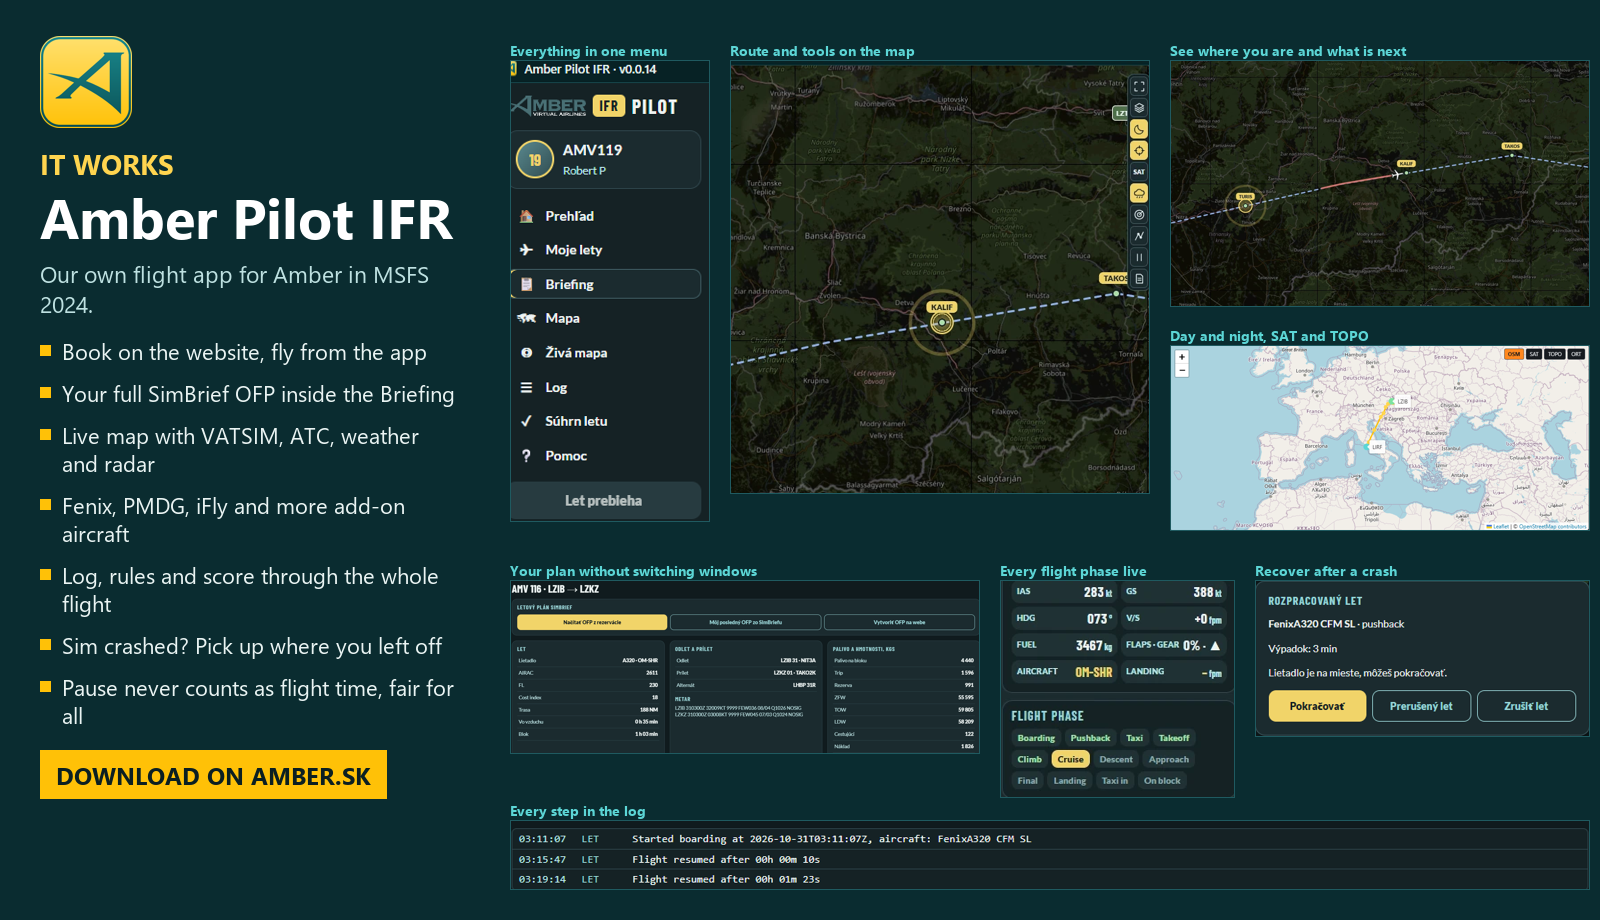Click the Cruise flight phase chip
This screenshot has height=920, width=1600.
click(1070, 760)
